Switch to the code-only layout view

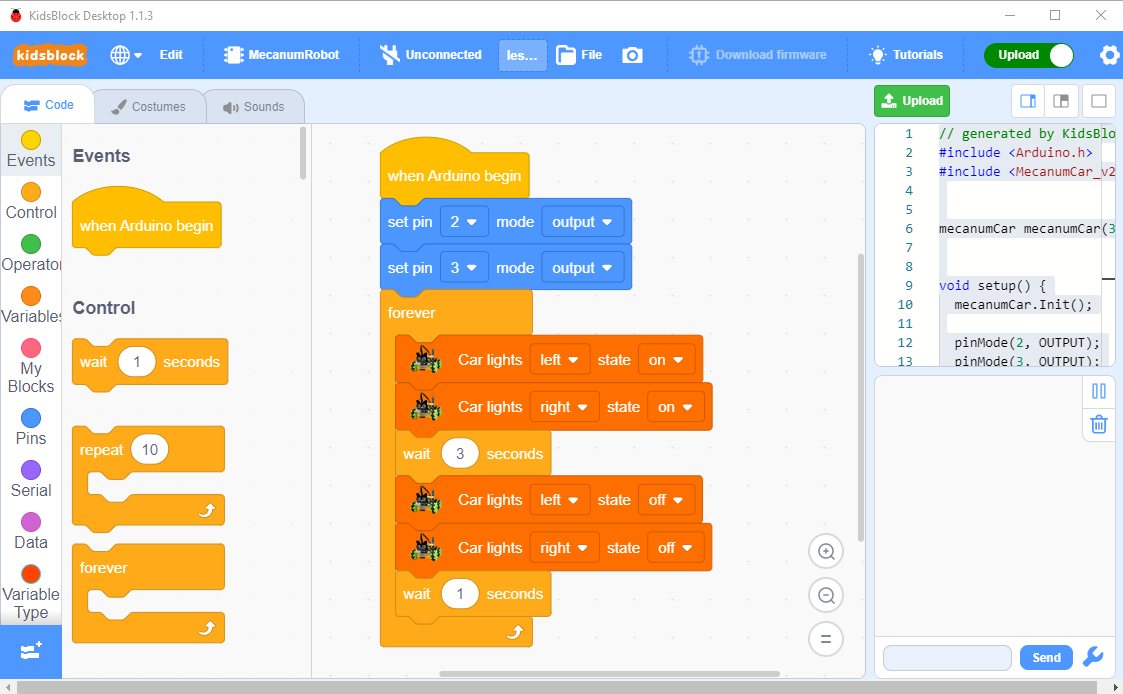click(x=1098, y=101)
